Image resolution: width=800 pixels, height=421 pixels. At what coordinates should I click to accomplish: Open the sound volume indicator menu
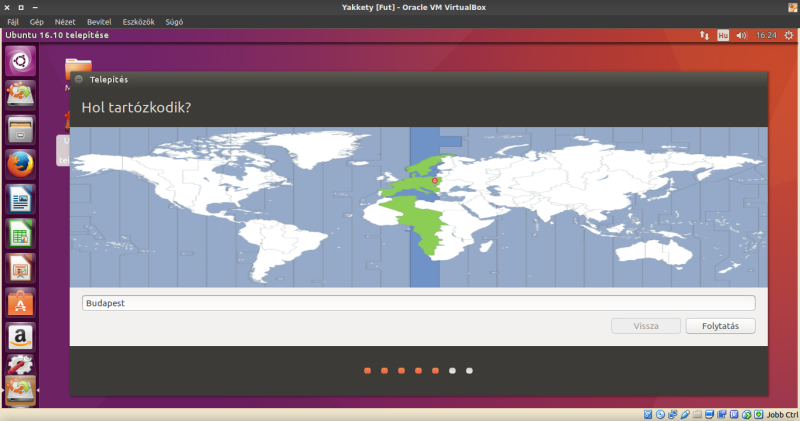pos(742,36)
